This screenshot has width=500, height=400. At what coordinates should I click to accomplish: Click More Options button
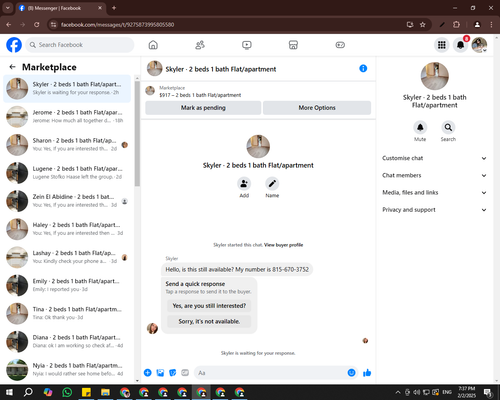pyautogui.click(x=317, y=108)
